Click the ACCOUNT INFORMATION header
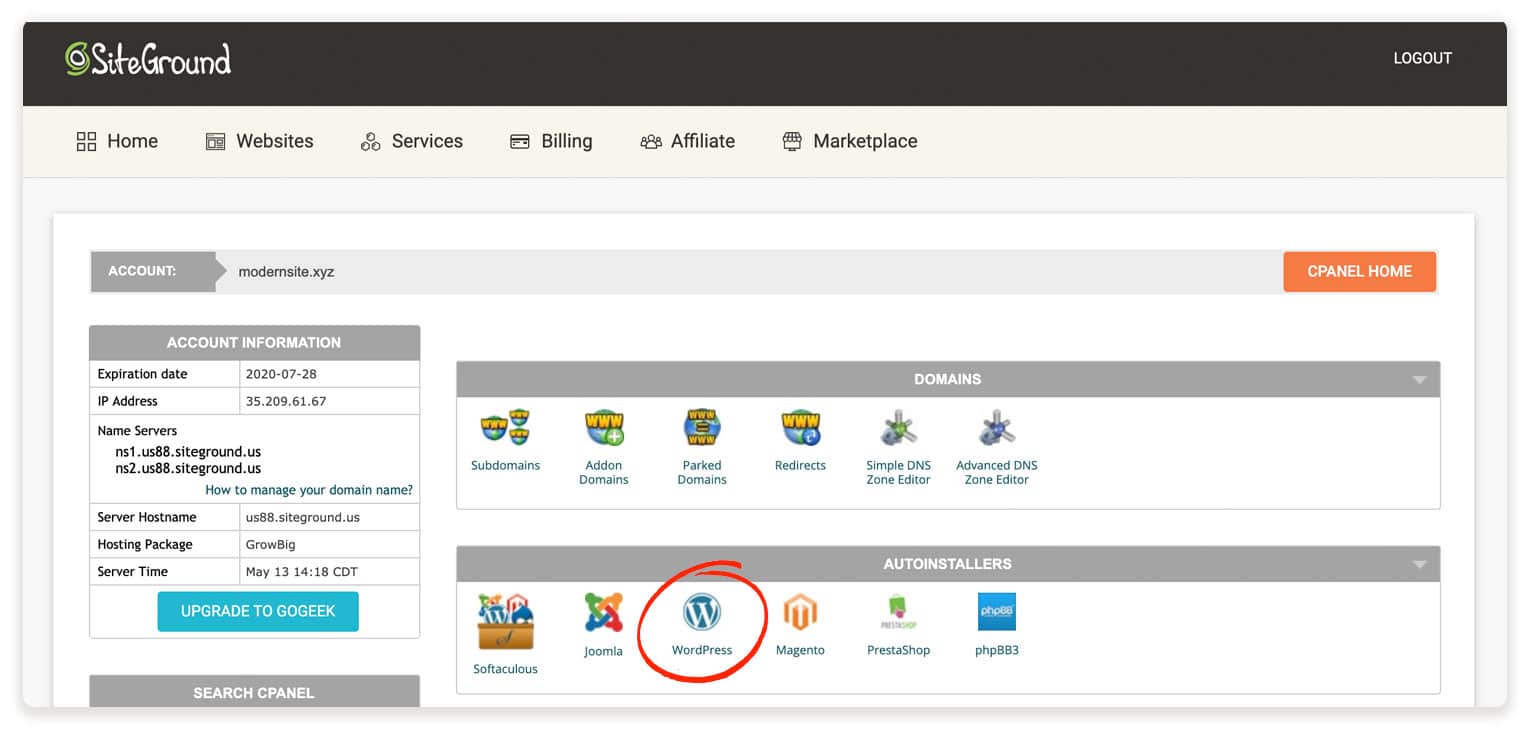Screen dimensions: 1536x737 254,342
